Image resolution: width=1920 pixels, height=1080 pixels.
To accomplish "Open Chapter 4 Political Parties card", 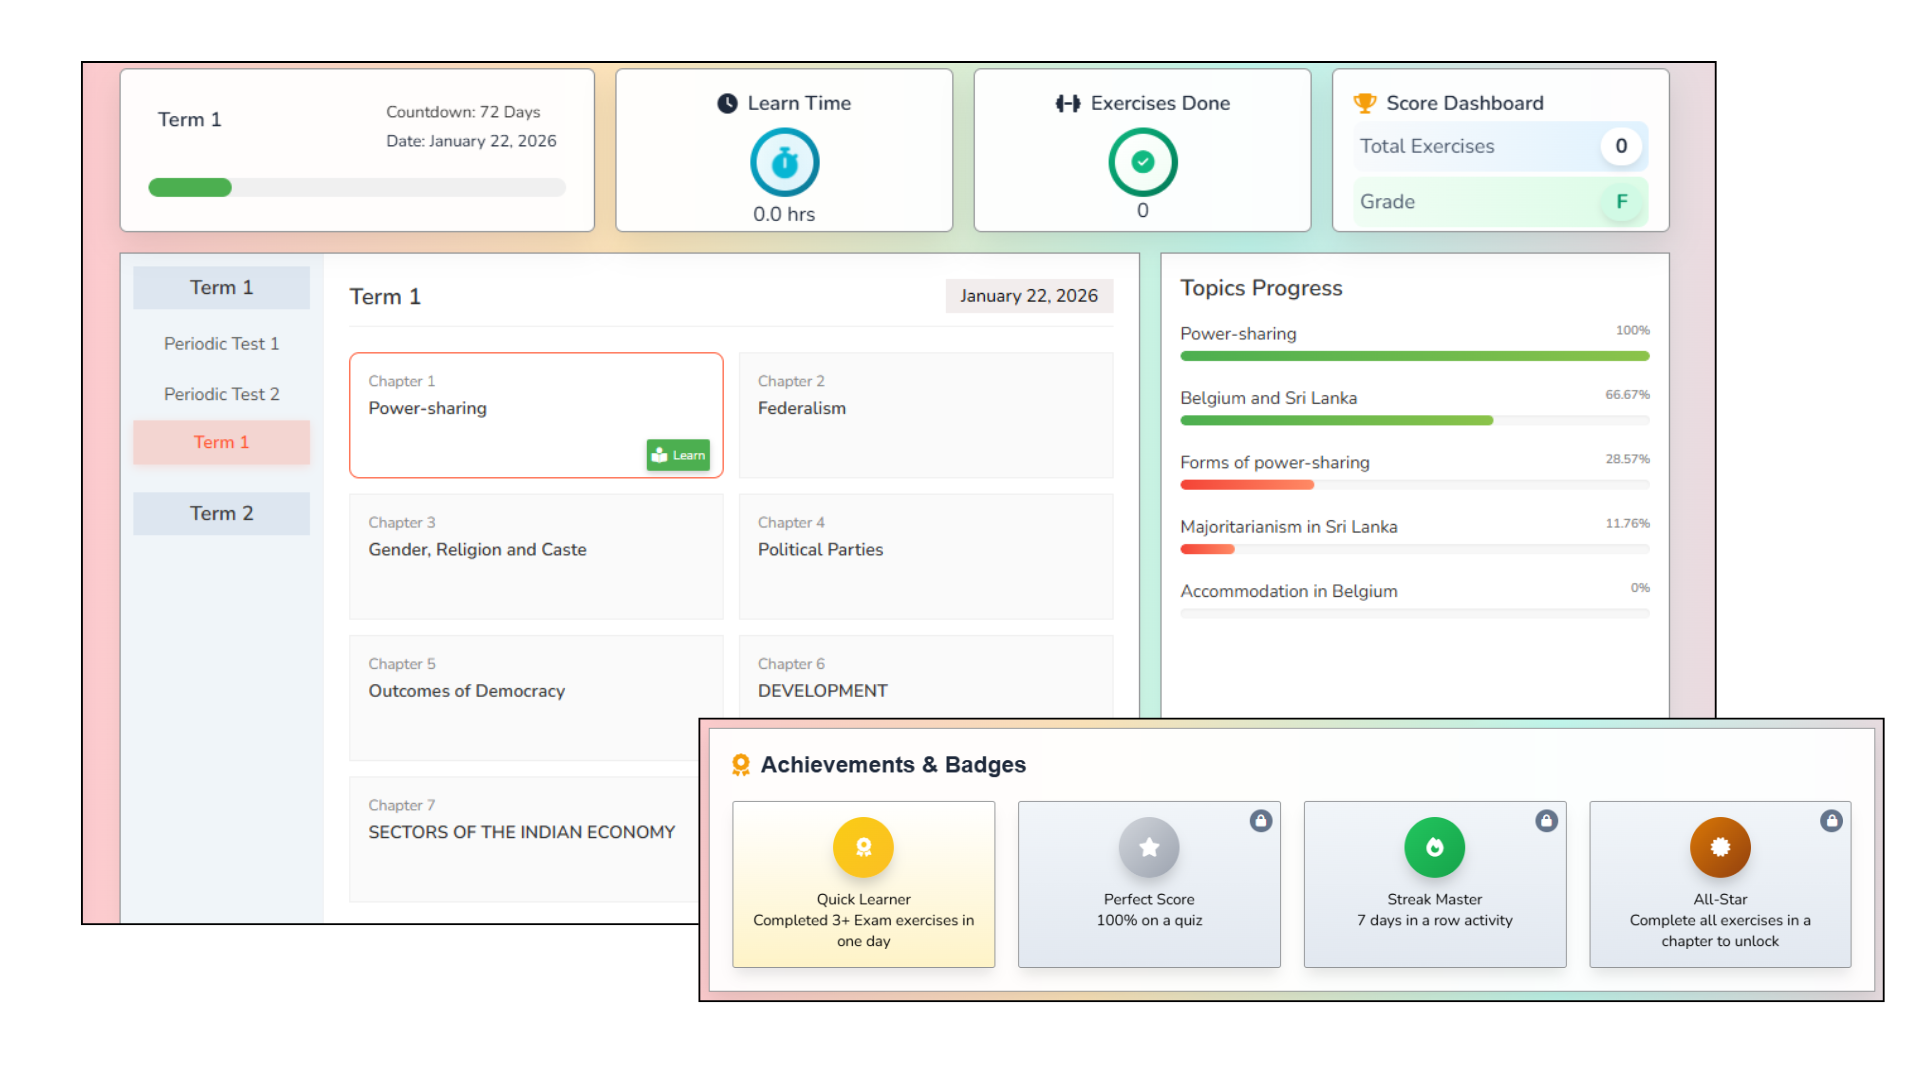I will point(925,556).
